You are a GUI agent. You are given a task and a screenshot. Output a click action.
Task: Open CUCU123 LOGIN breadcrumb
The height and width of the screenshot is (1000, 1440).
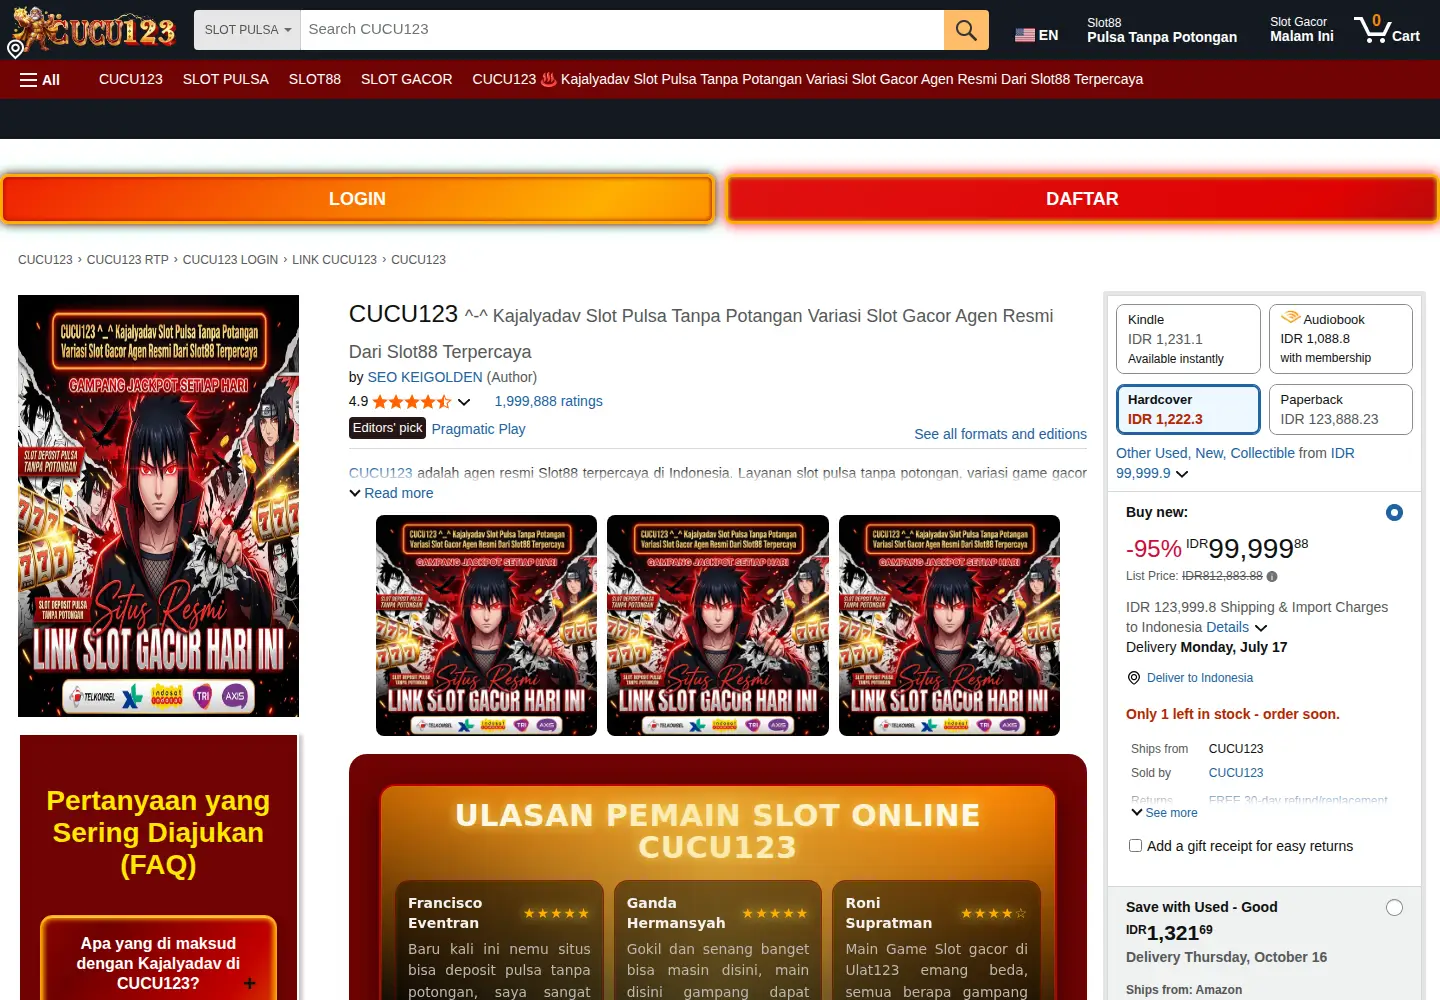pos(230,260)
